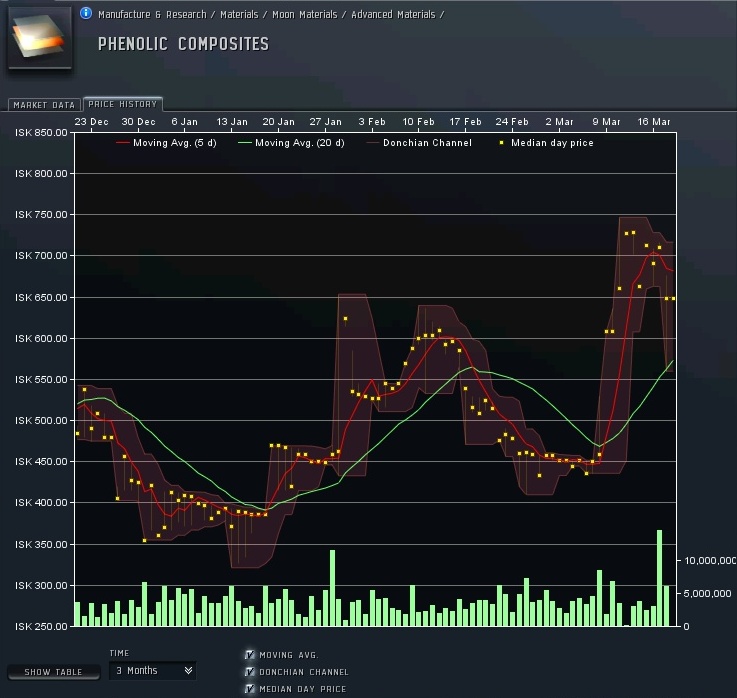Open the Phenolic Composites item icon
This screenshot has height=698, width=737.
(x=40, y=38)
